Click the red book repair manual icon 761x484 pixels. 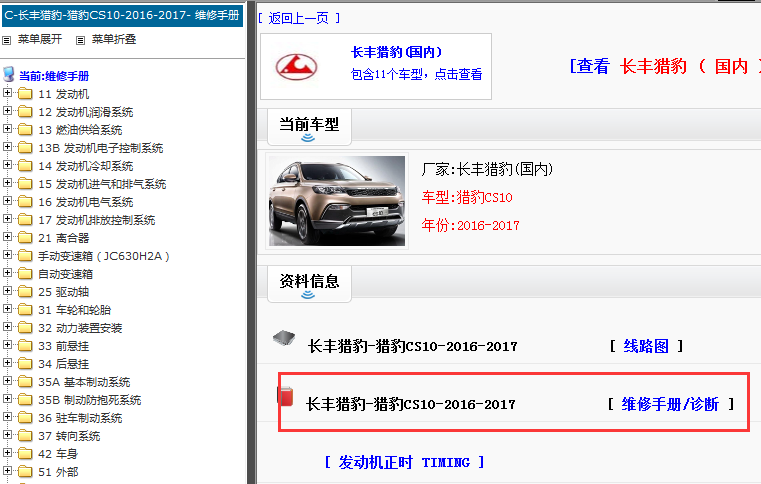[285, 396]
